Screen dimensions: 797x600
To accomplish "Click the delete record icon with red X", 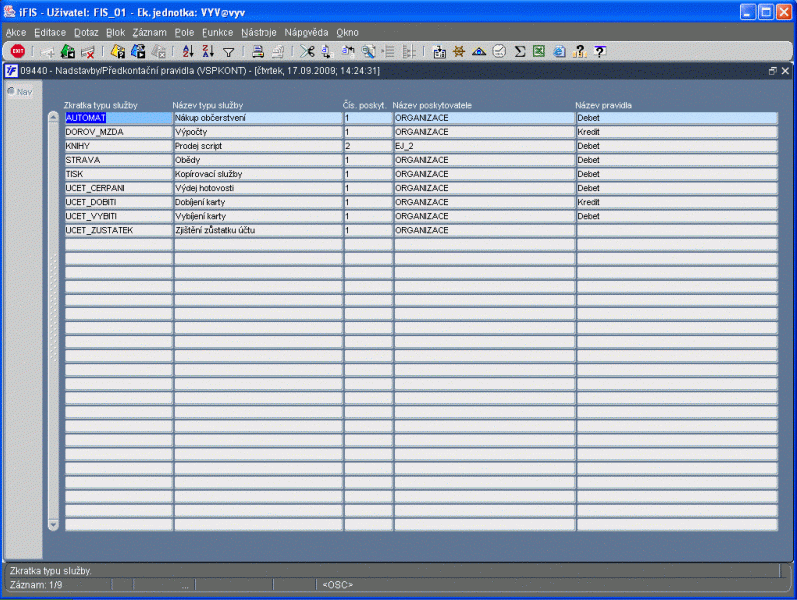I will pos(88,51).
